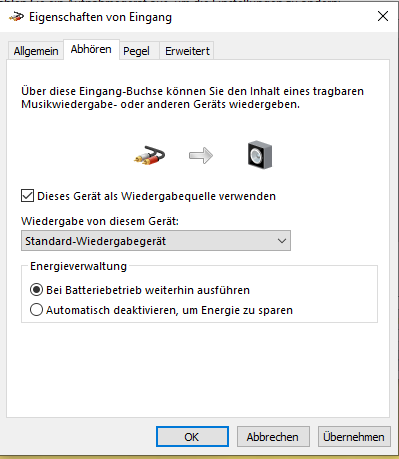The width and height of the screenshot is (399, 459).
Task: Switch to the Allgemein tab
Action: point(36,51)
